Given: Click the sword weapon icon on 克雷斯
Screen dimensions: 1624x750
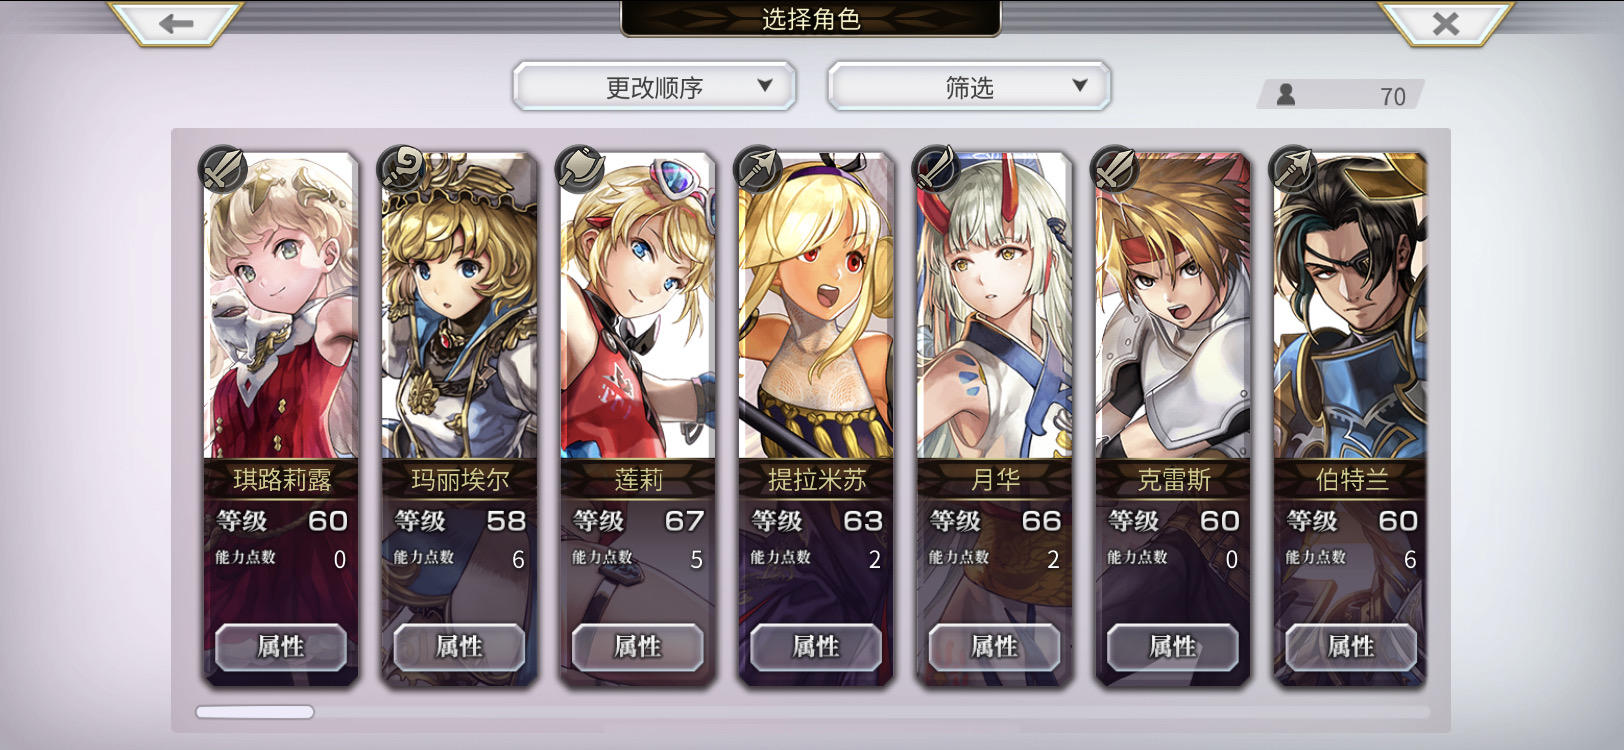Looking at the screenshot, I should (1114, 169).
